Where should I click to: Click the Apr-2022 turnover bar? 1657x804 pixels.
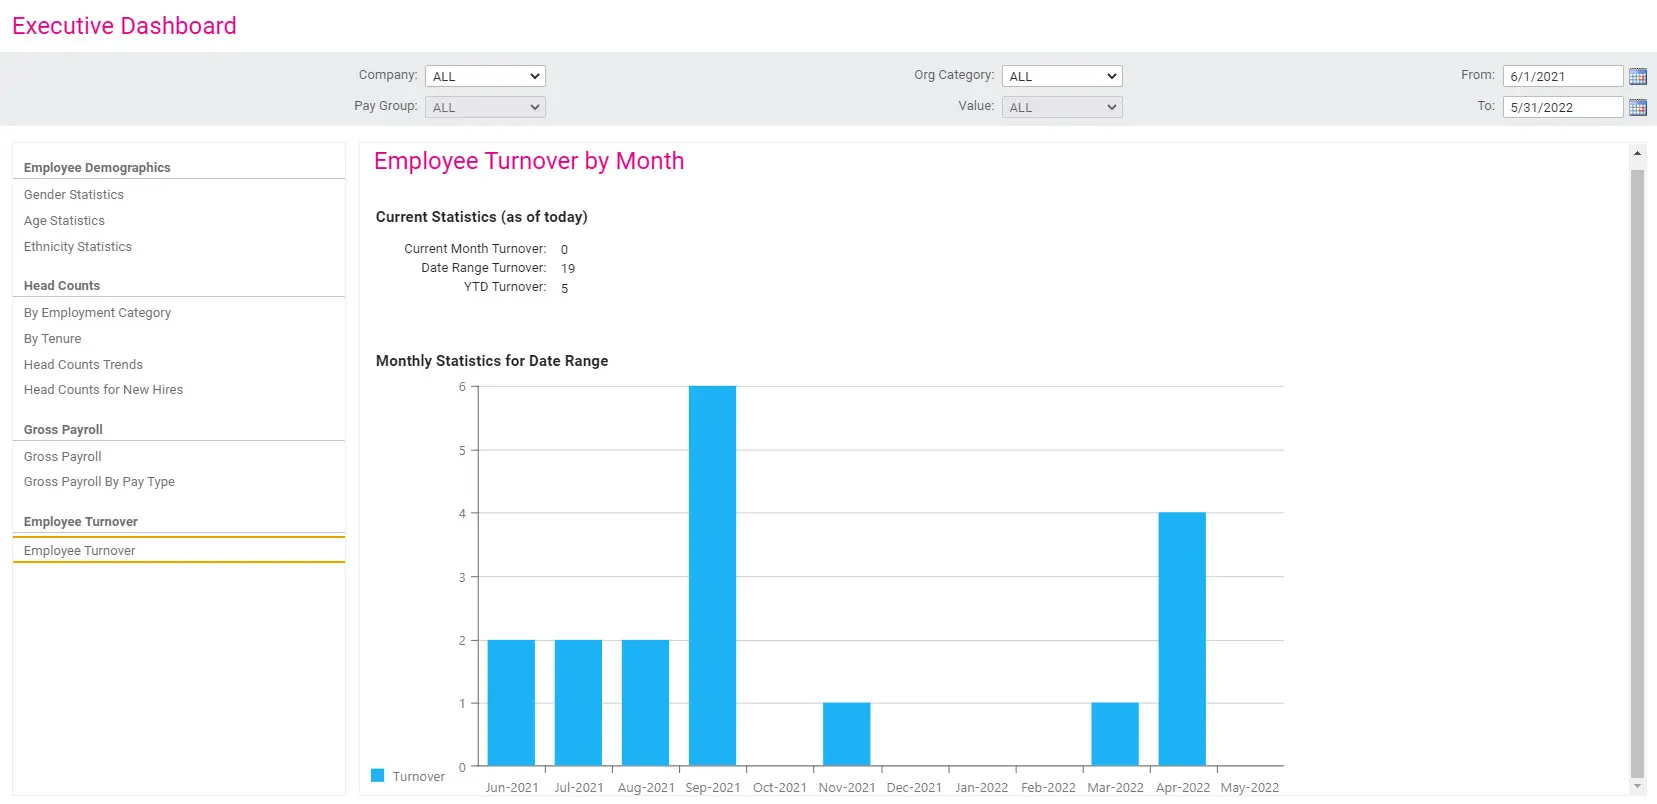tap(1182, 639)
